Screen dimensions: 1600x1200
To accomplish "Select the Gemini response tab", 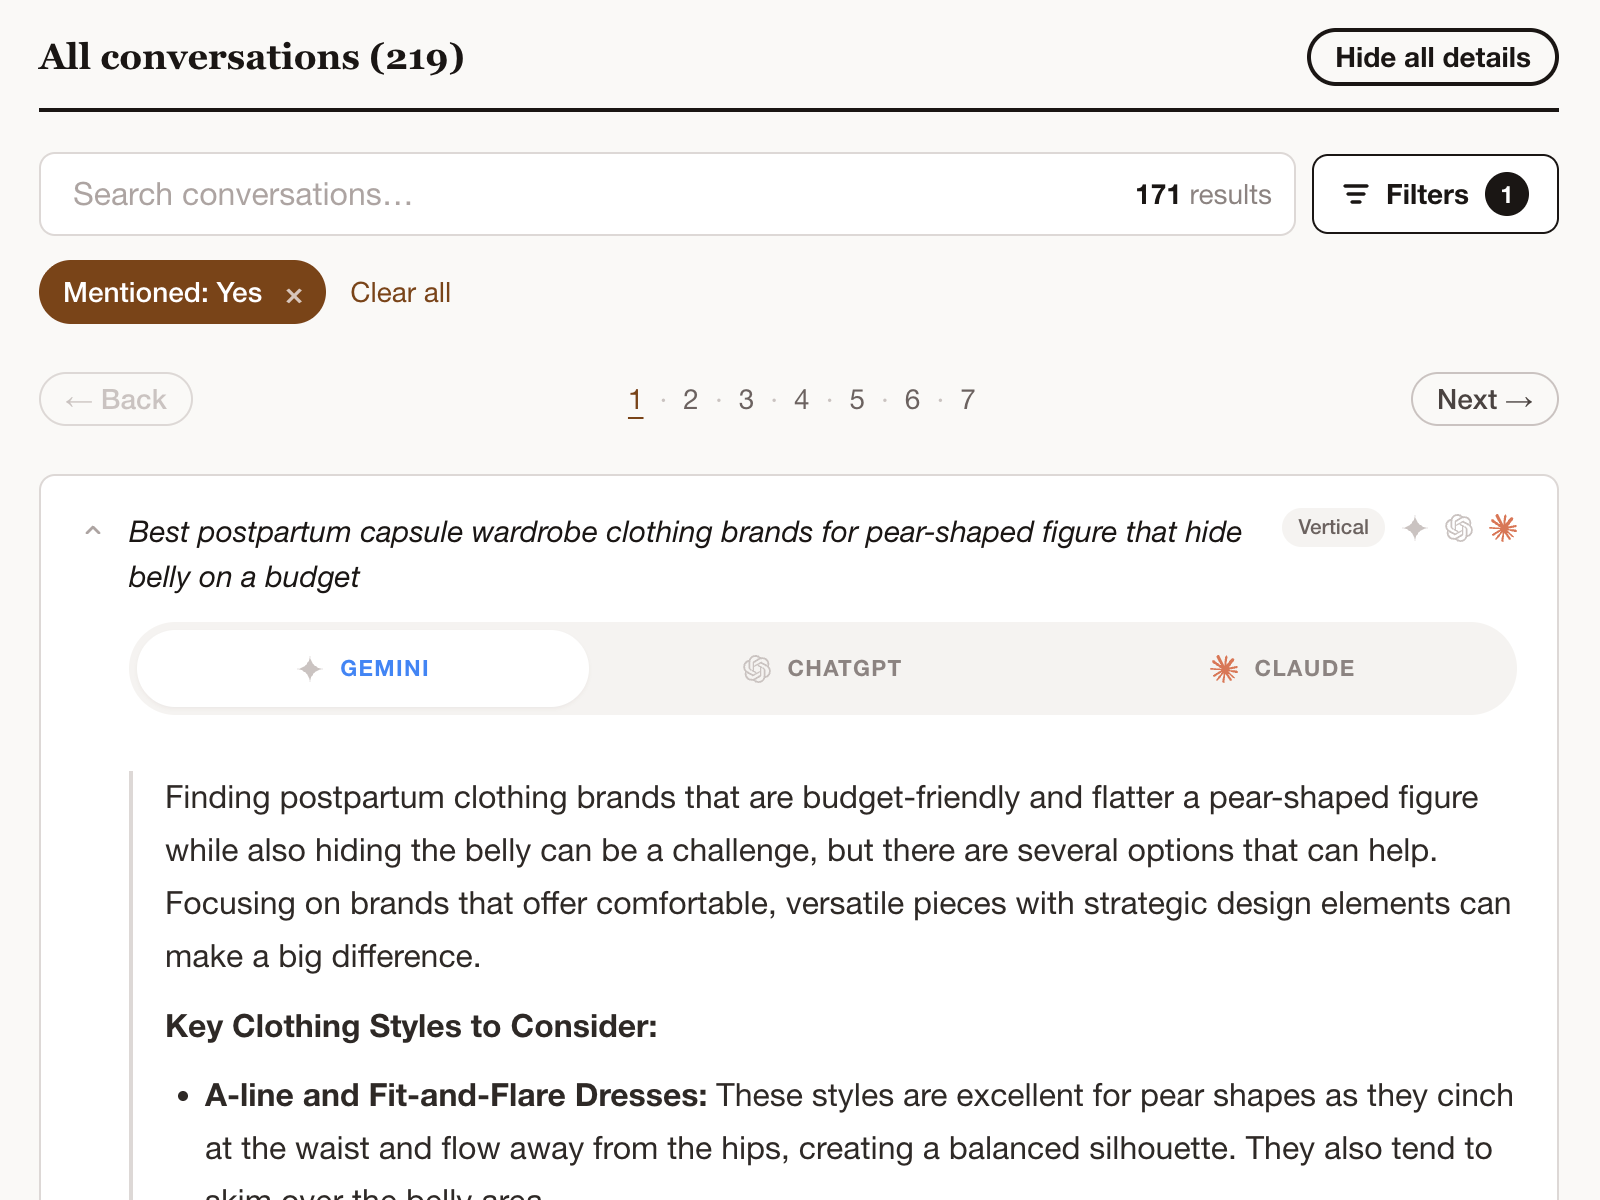I will (x=363, y=668).
